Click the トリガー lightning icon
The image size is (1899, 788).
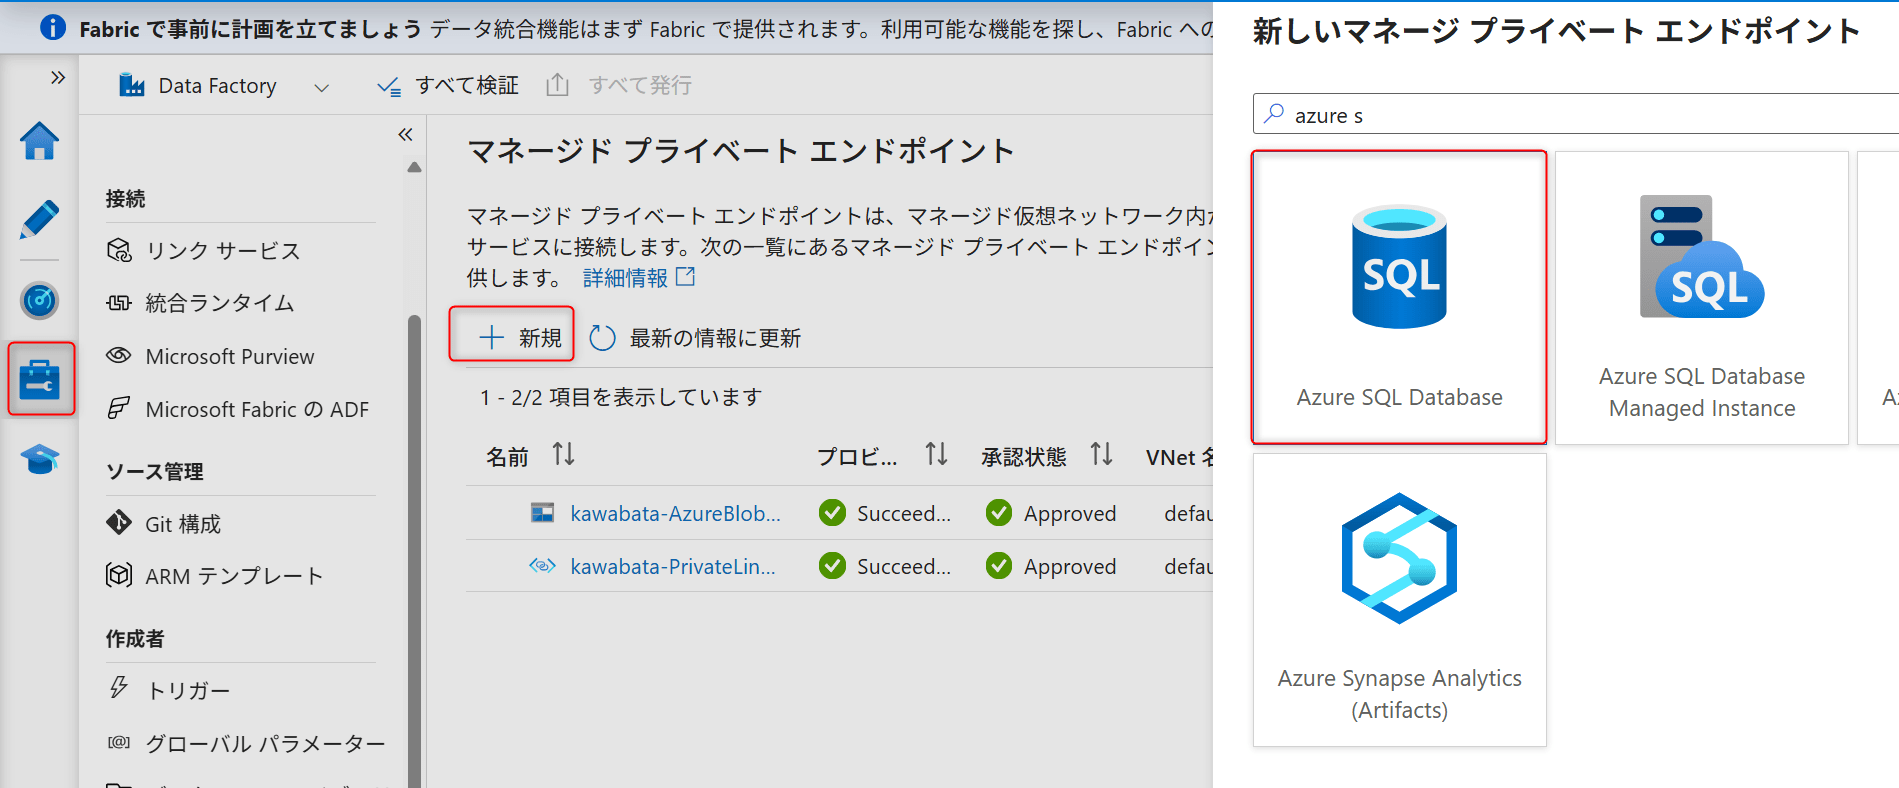pyautogui.click(x=119, y=688)
